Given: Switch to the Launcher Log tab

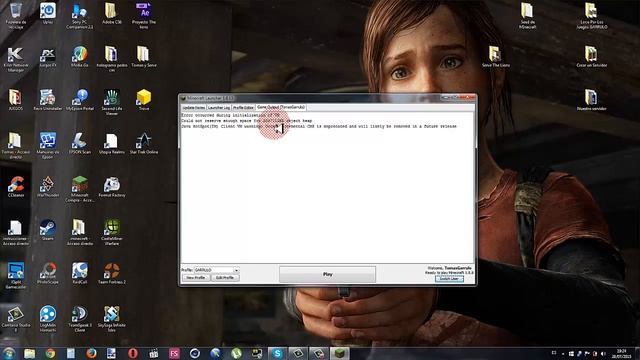Looking at the screenshot, I should coord(219,107).
